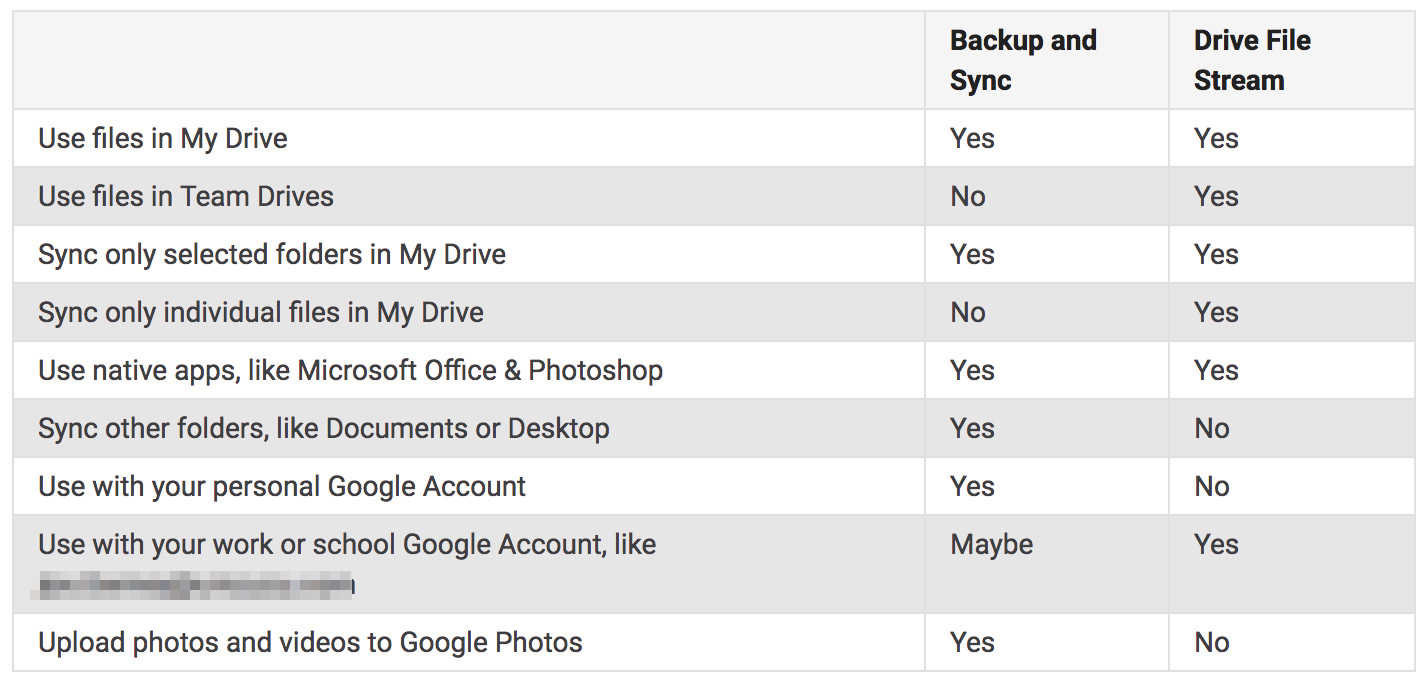Click Backup and Sync "No" for individual files row
The width and height of the screenshot is (1428, 680).
pos(968,312)
